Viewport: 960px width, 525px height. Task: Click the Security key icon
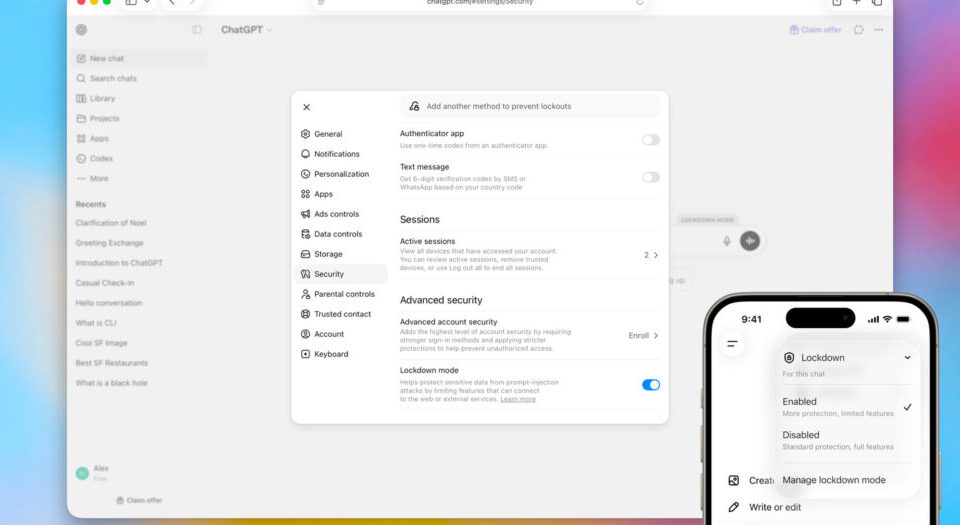pyautogui.click(x=306, y=274)
